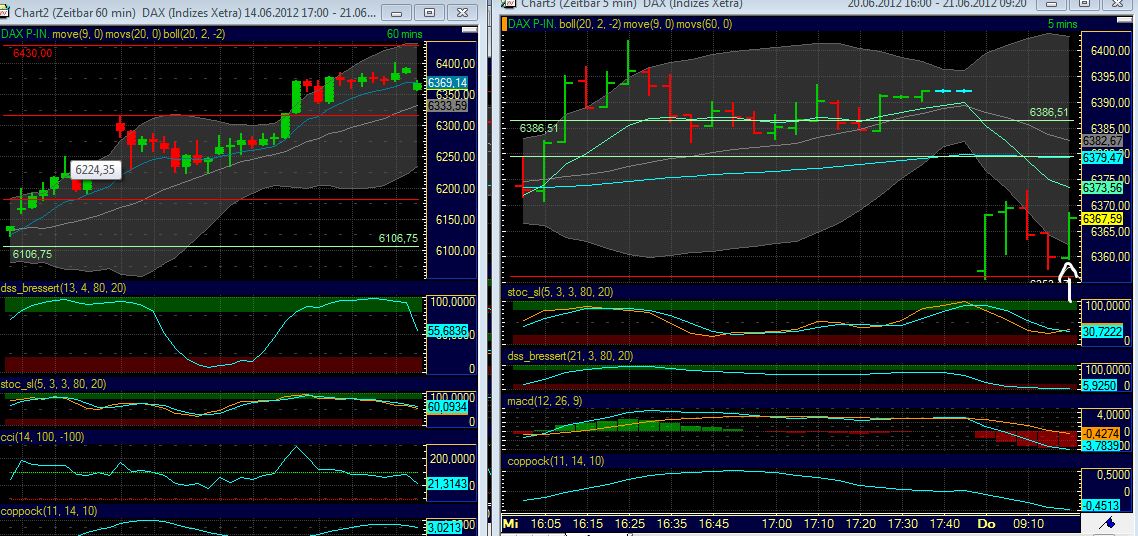Click the 55,6836 dss value tag
This screenshot has height=536, width=1138.
[x=448, y=331]
